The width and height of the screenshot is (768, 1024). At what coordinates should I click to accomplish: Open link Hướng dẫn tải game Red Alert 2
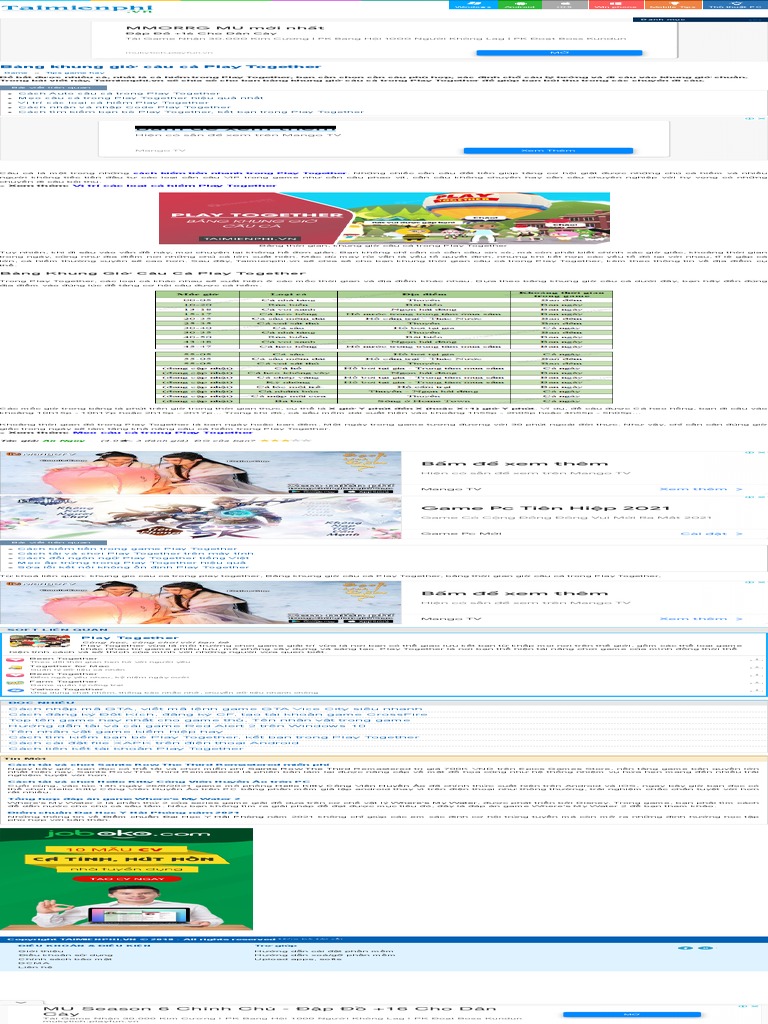tap(187, 726)
